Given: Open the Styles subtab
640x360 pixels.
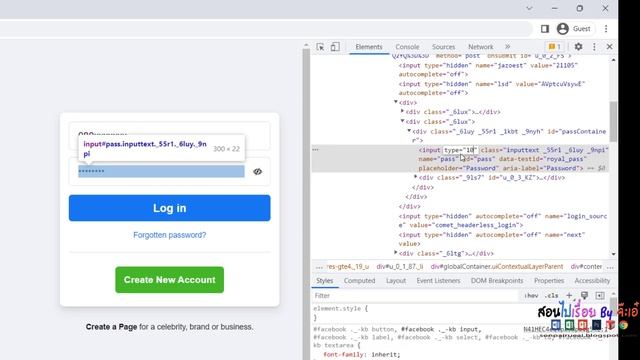Looking at the screenshot, I should tap(324, 281).
